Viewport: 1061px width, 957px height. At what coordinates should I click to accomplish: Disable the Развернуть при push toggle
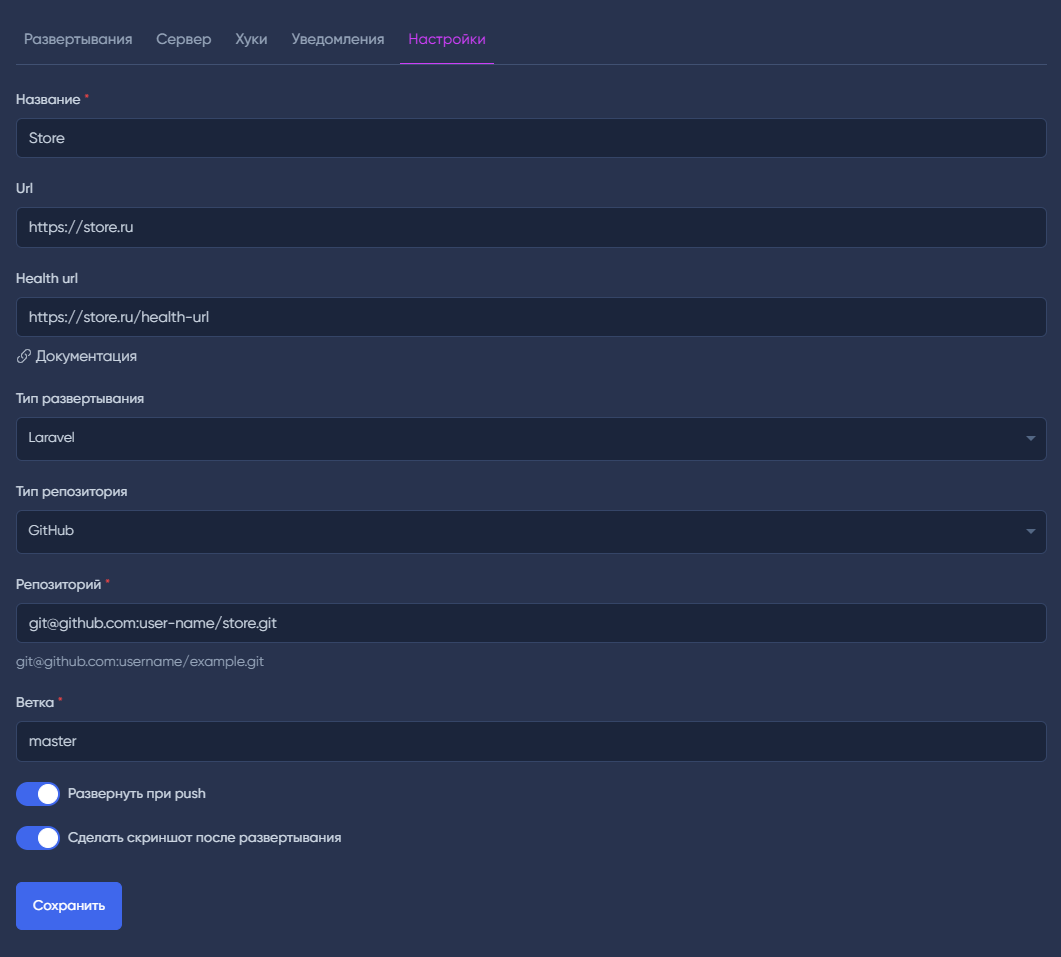pos(38,794)
